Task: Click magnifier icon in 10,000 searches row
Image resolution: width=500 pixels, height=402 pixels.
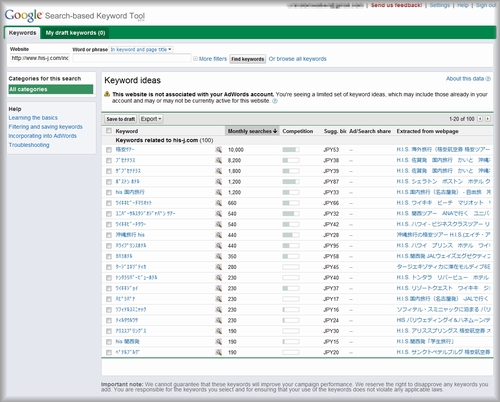Action: [219, 150]
